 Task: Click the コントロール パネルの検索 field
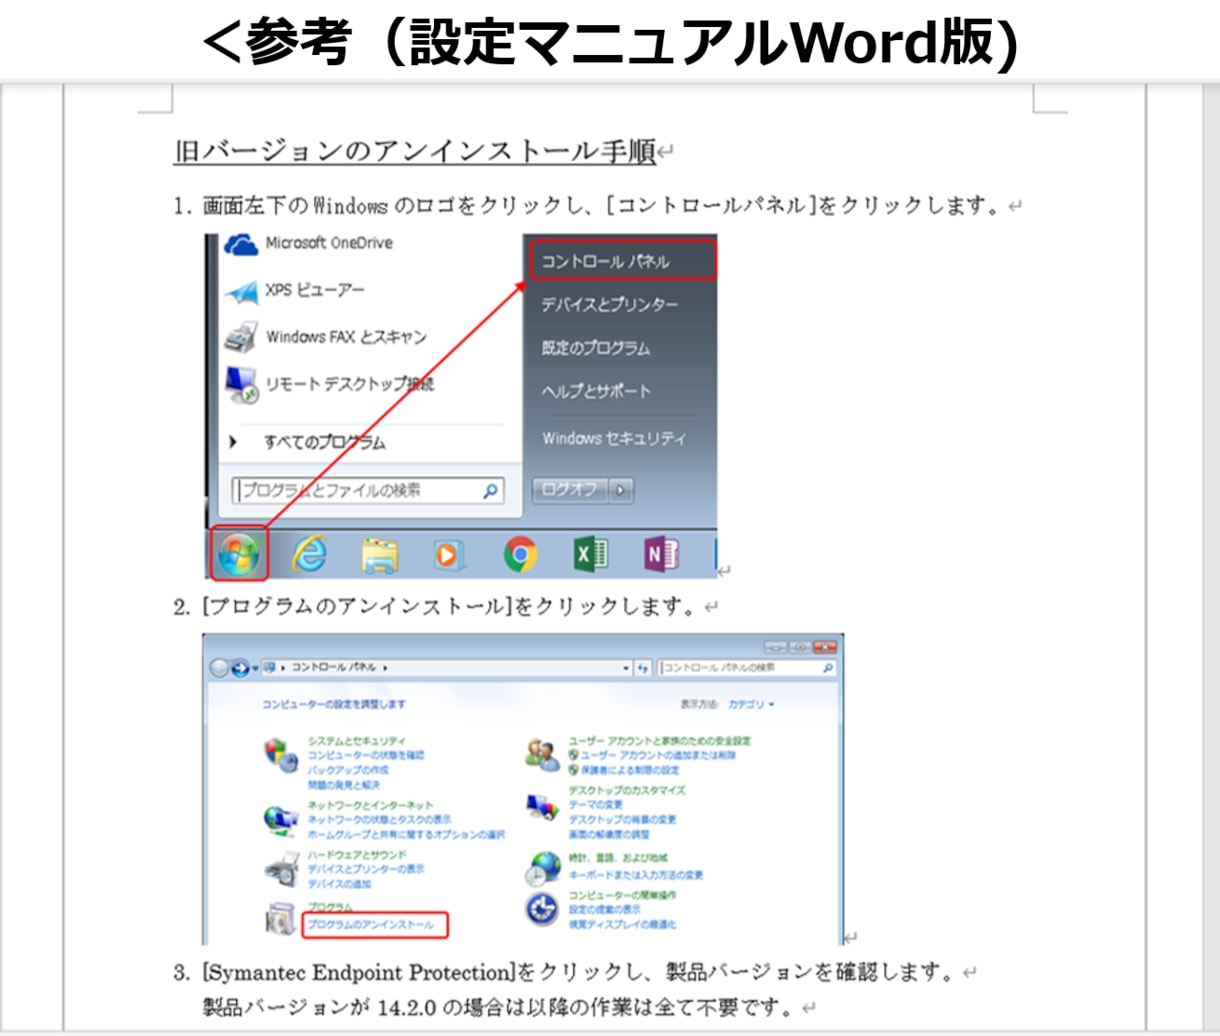(x=748, y=667)
